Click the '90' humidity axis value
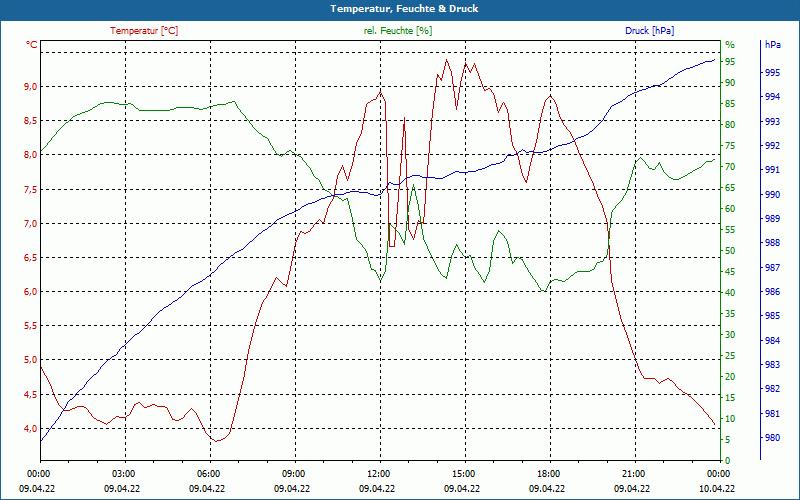 [730, 83]
